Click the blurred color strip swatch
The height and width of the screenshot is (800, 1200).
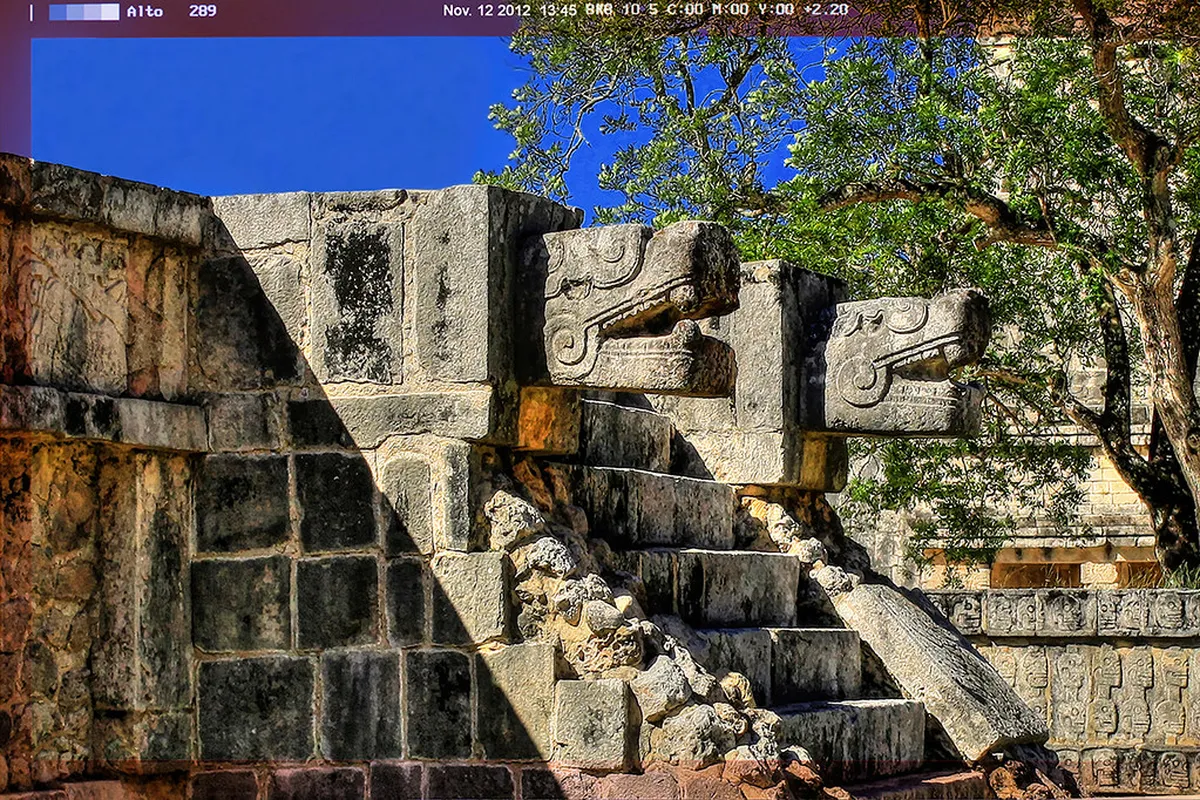click(x=85, y=13)
